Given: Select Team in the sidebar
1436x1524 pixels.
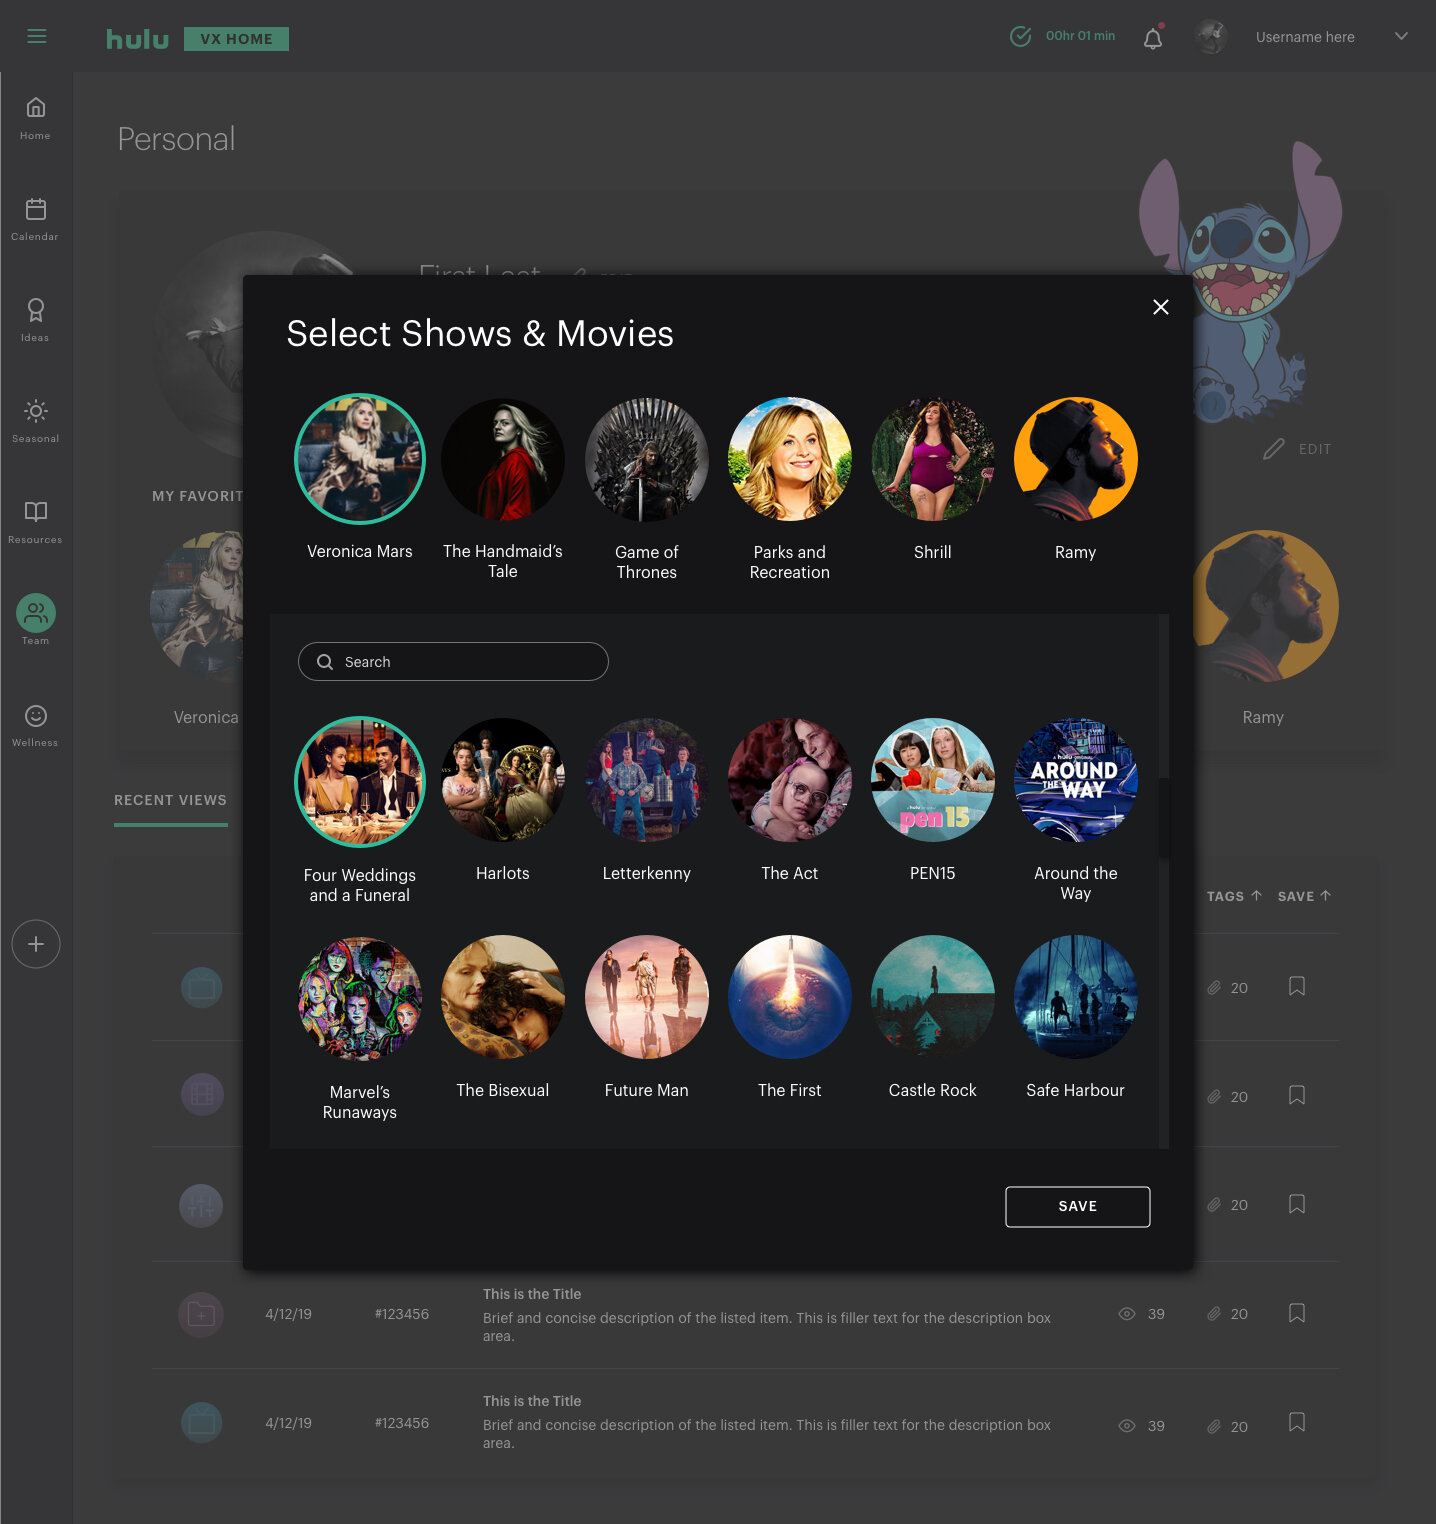Looking at the screenshot, I should (35, 619).
